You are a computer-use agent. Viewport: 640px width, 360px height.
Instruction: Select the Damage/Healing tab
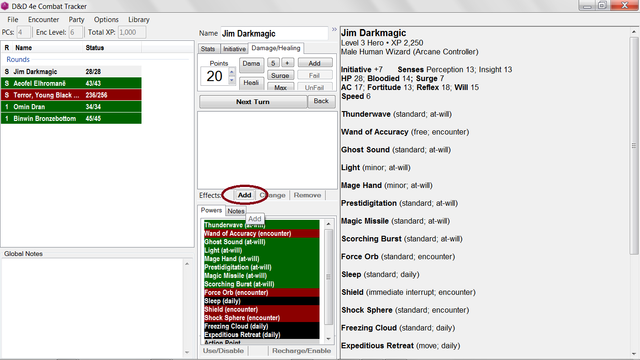point(276,48)
